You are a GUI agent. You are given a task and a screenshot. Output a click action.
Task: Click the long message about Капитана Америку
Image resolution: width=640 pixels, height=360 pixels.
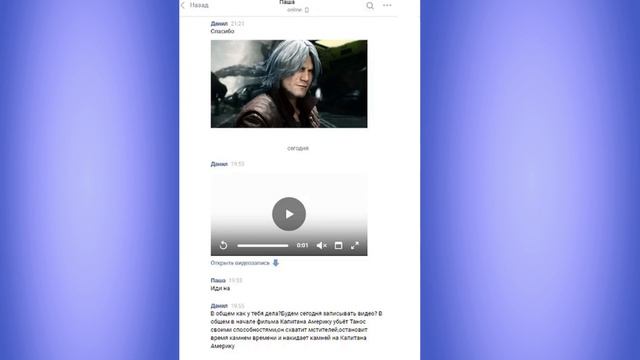coord(296,330)
